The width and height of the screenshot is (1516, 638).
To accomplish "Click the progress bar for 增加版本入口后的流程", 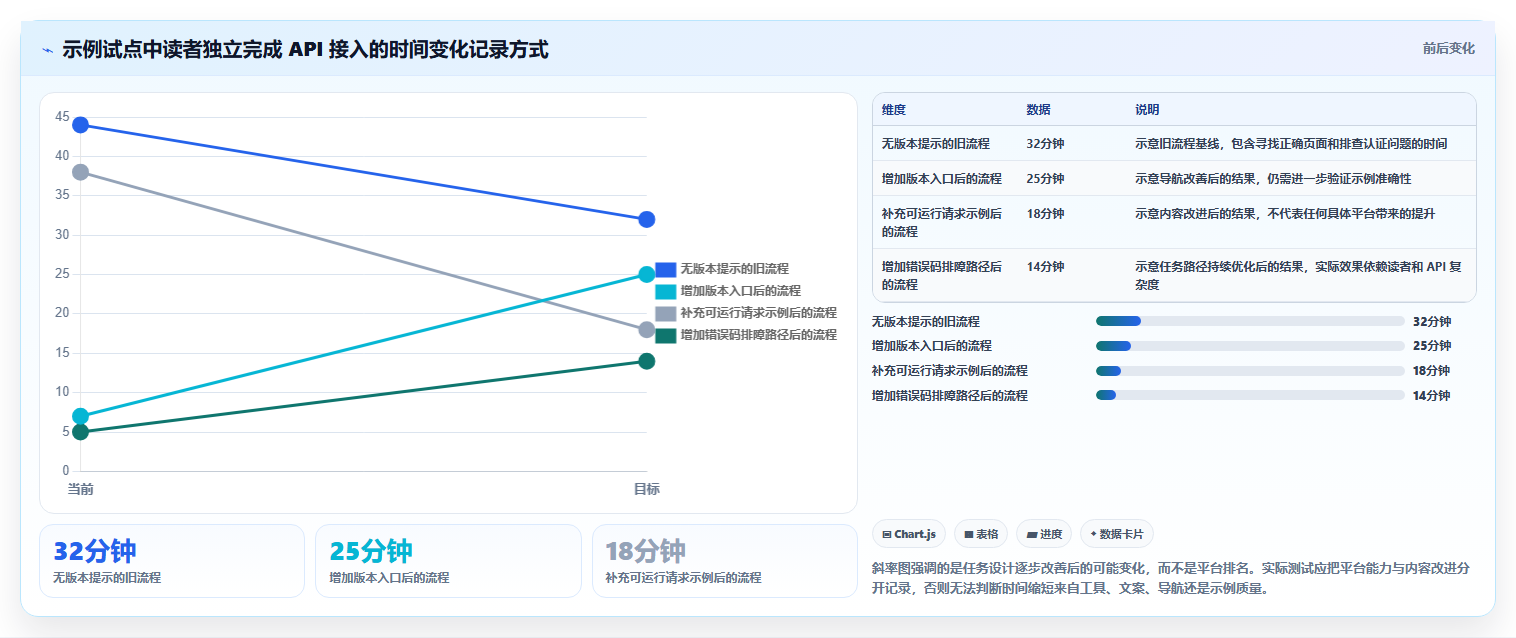I will 1250,346.
